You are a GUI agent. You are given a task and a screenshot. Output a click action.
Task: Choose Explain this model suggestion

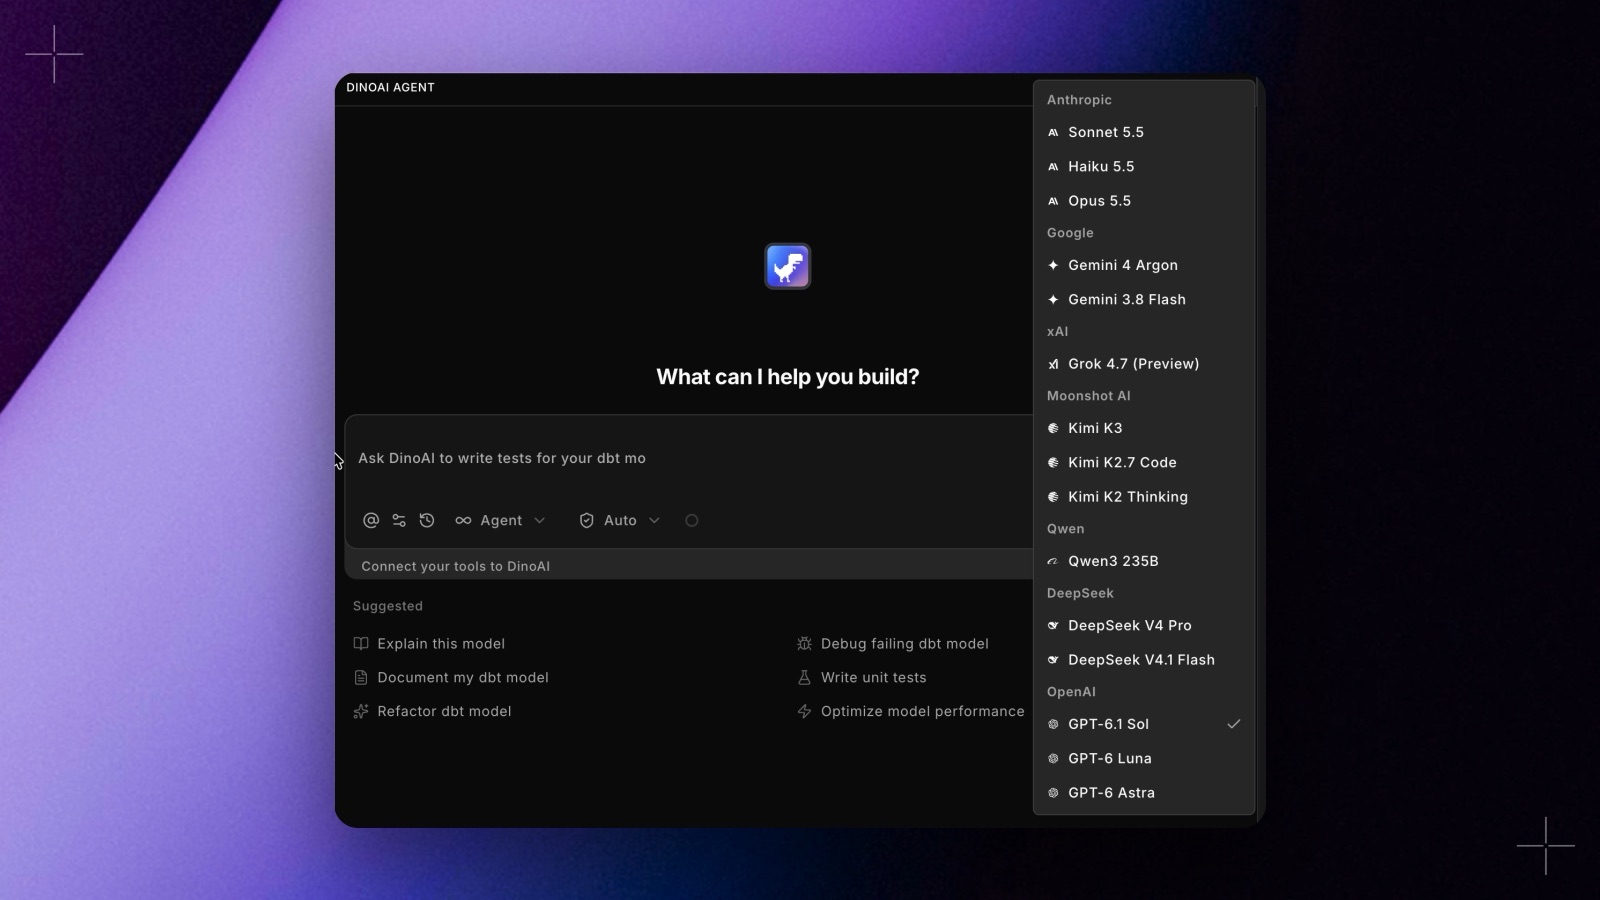point(429,644)
